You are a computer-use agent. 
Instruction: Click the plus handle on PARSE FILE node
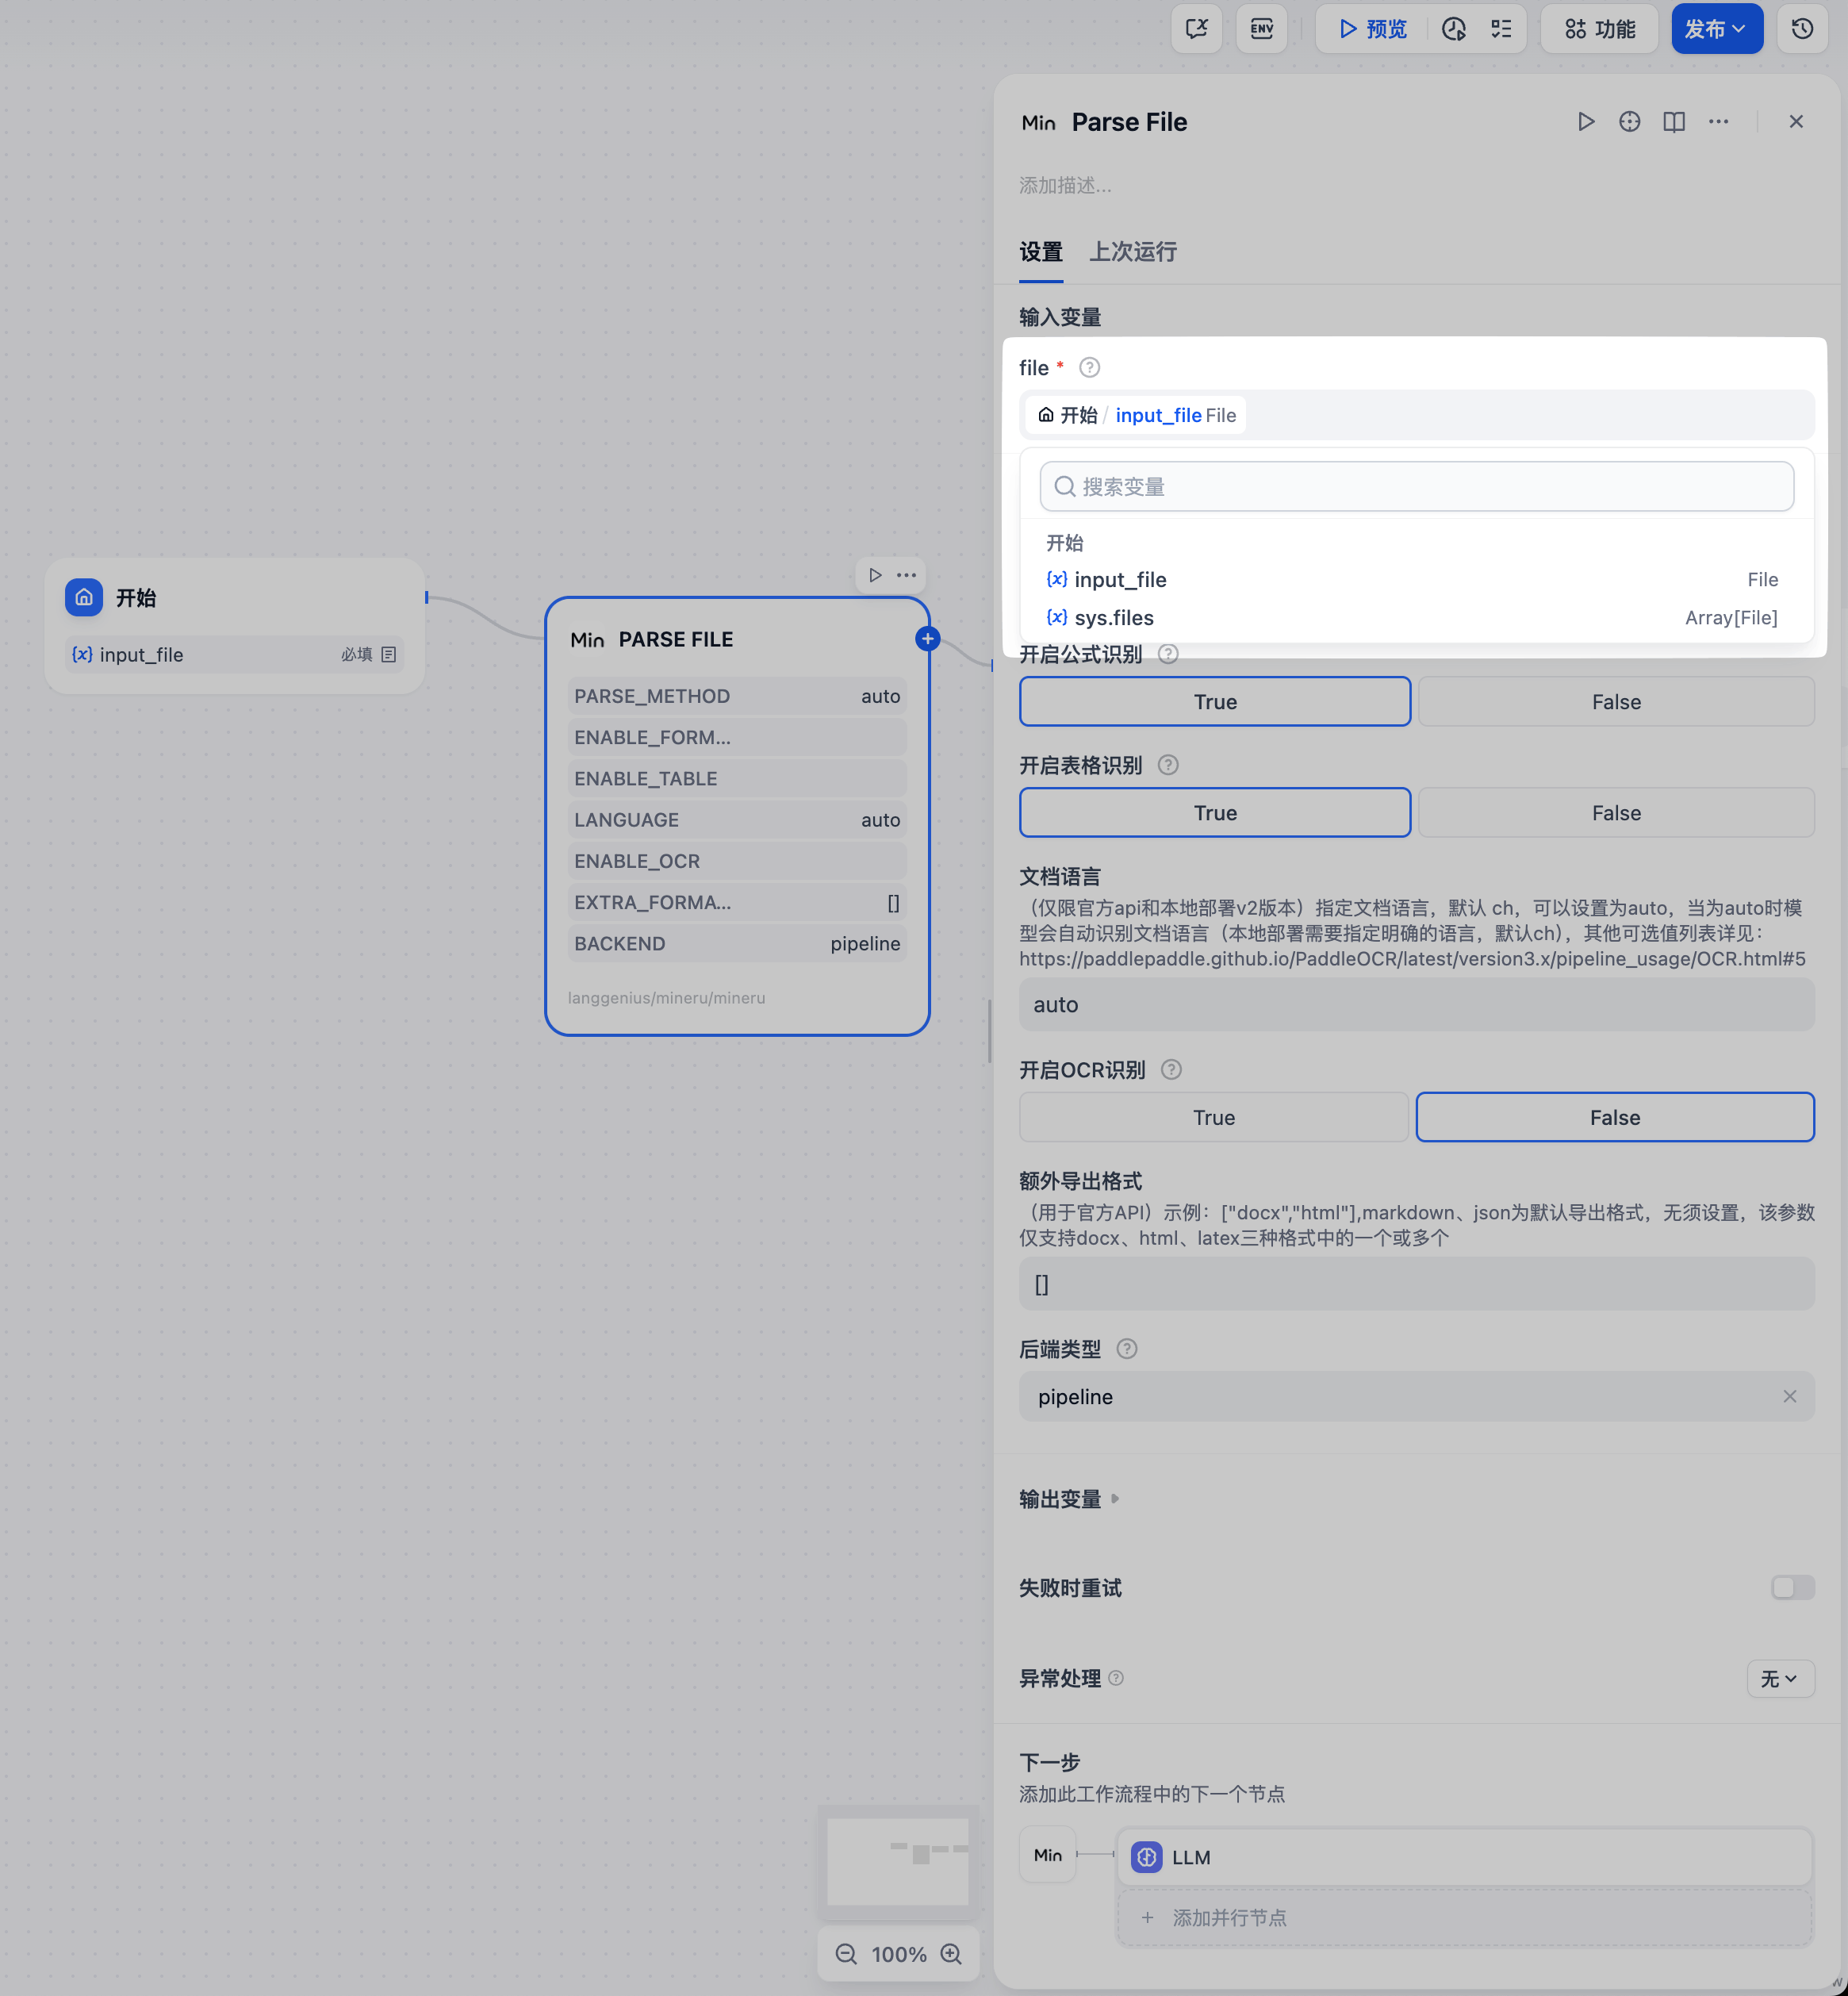(928, 639)
